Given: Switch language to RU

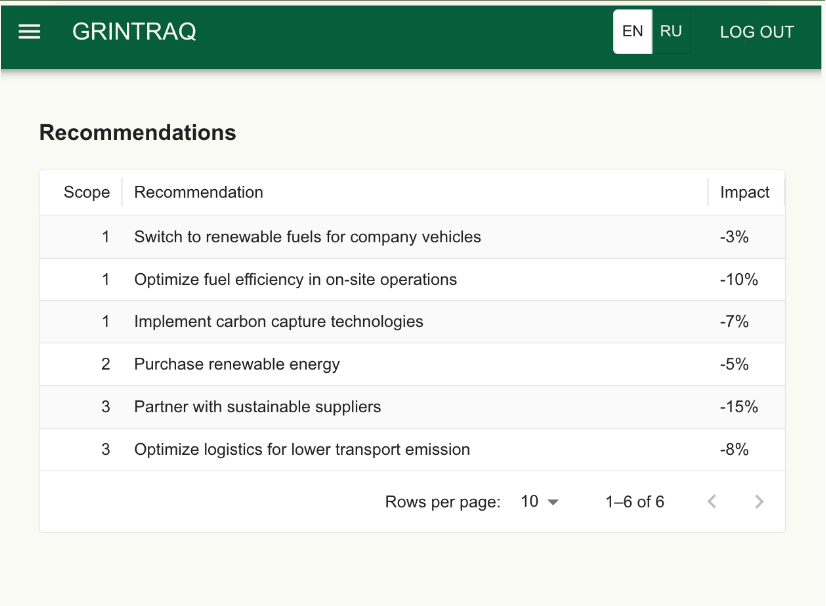Looking at the screenshot, I should tap(671, 32).
